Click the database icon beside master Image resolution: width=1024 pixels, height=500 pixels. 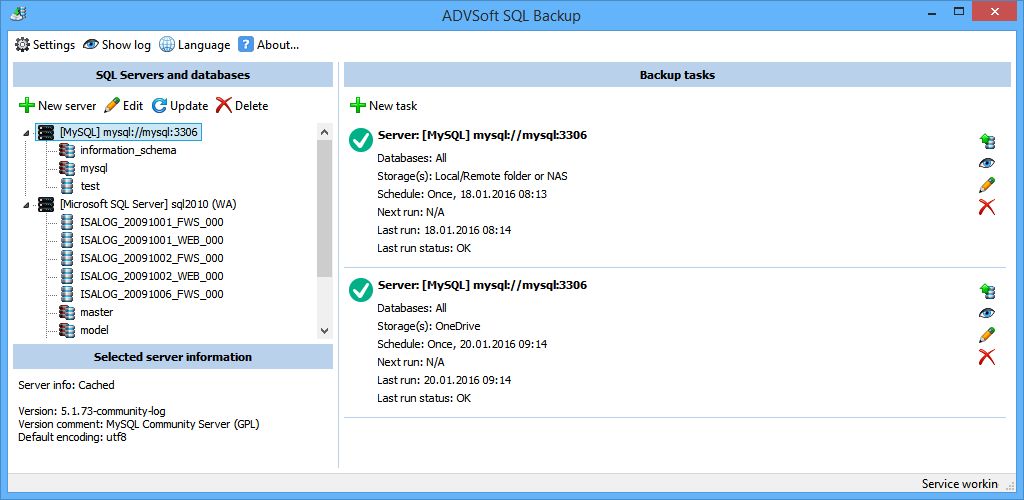pos(67,312)
